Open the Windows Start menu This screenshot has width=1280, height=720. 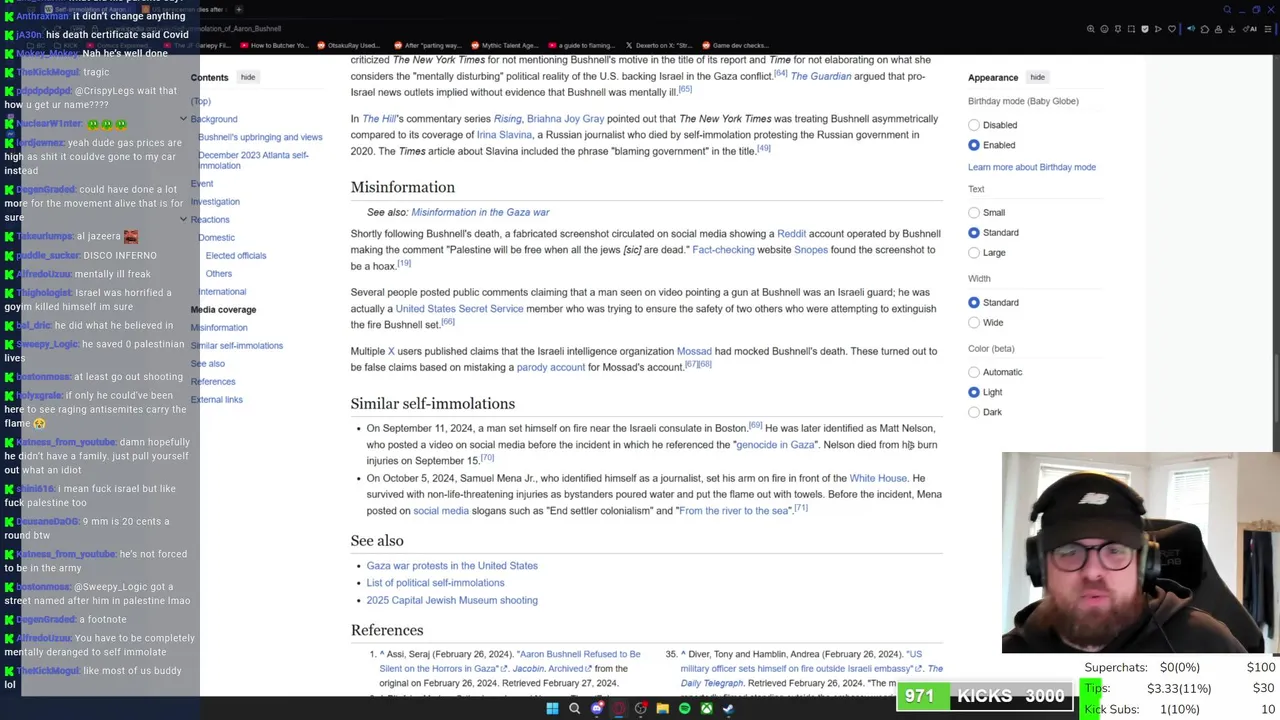[552, 708]
